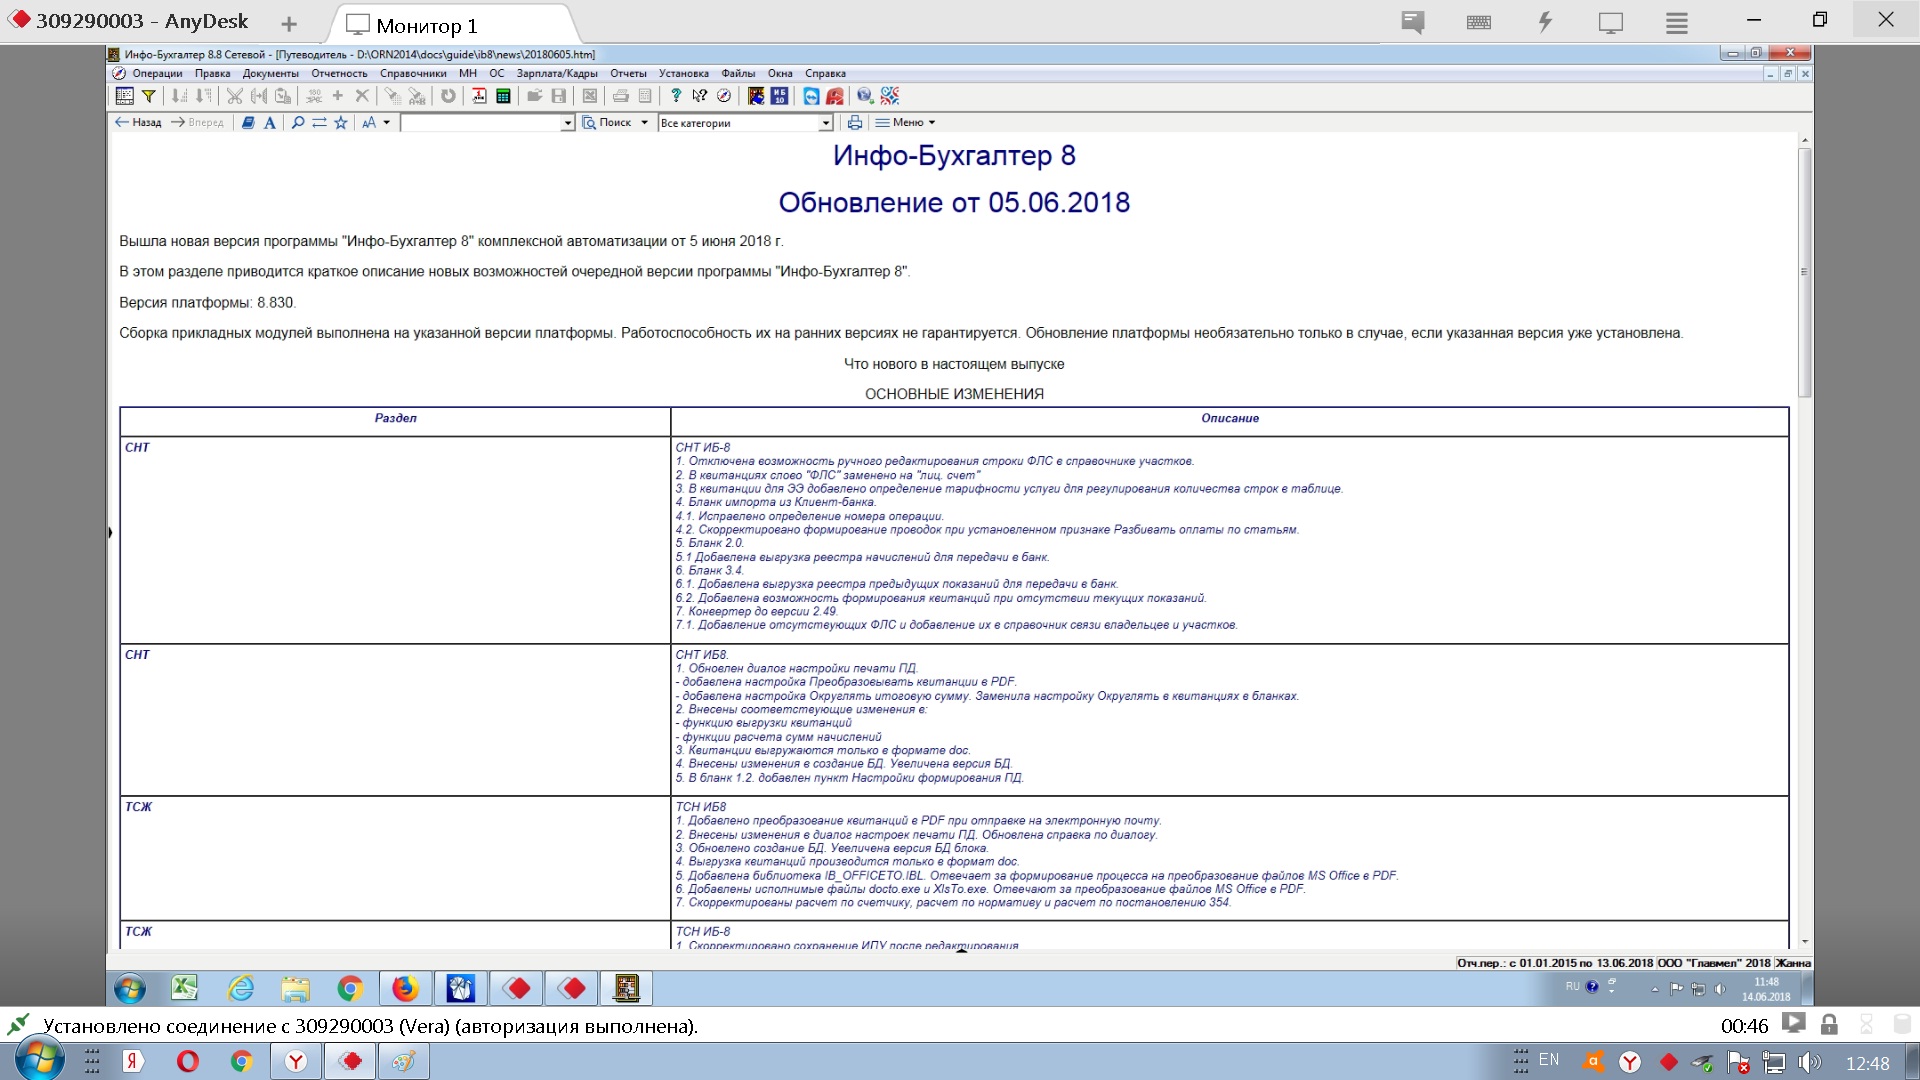Click the context help arrow-question icon
Viewport: 1920px width, 1080px height.
coord(700,96)
